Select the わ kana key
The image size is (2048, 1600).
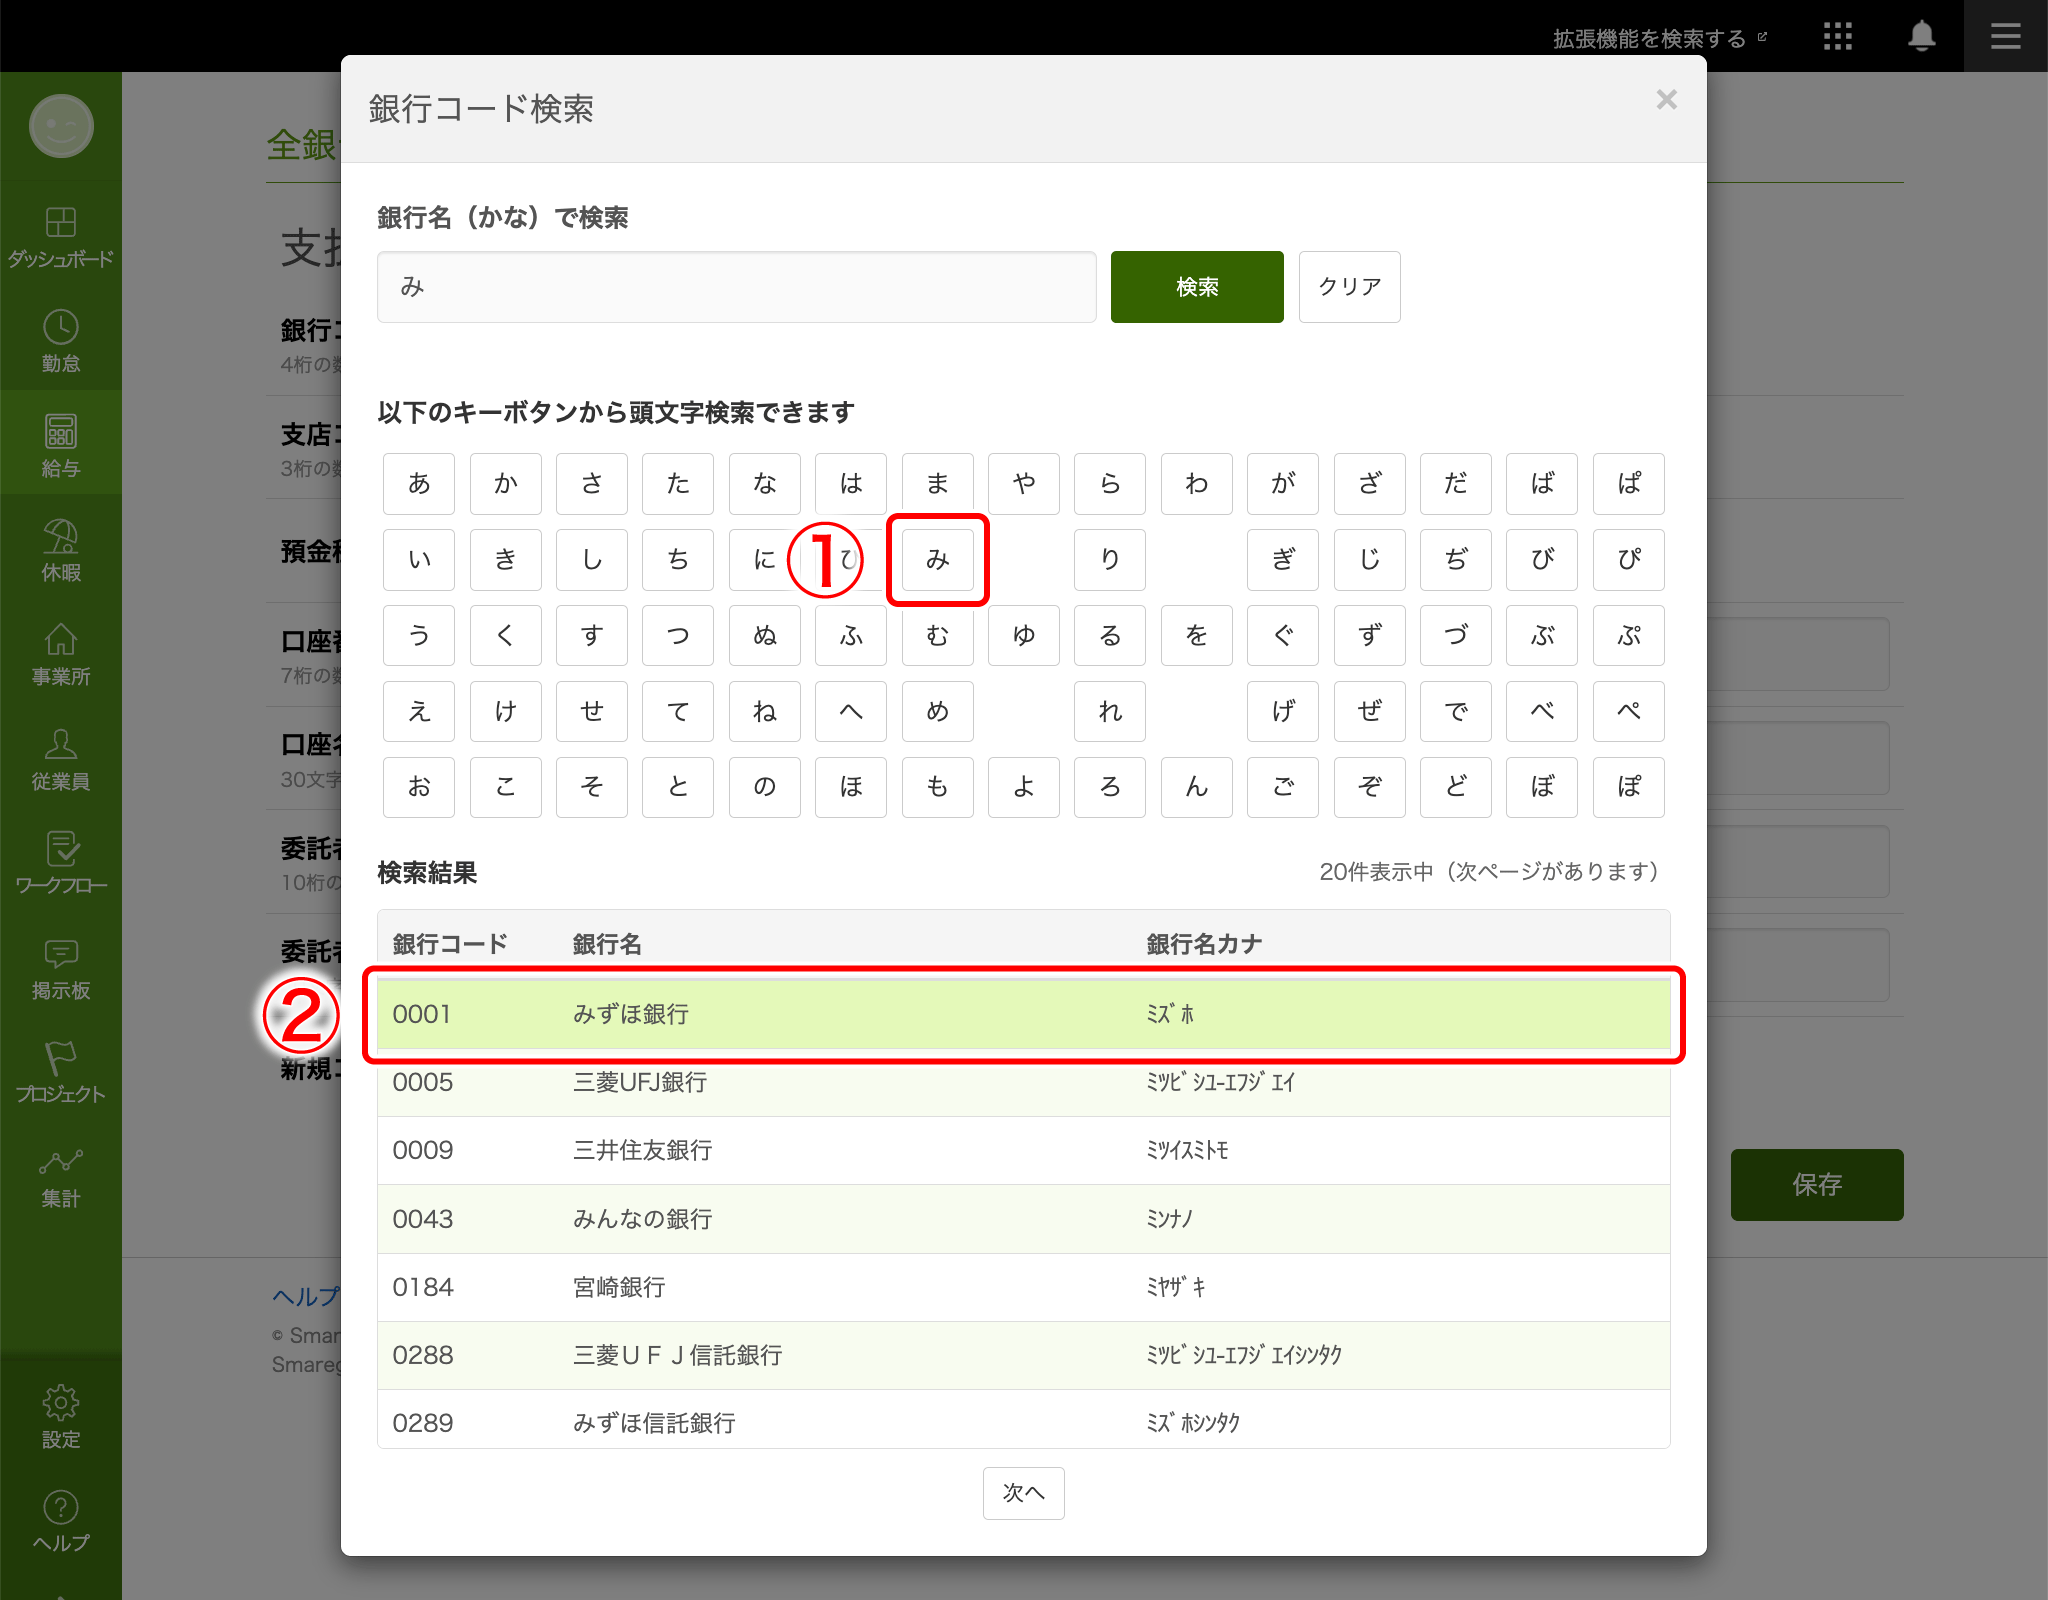point(1197,484)
